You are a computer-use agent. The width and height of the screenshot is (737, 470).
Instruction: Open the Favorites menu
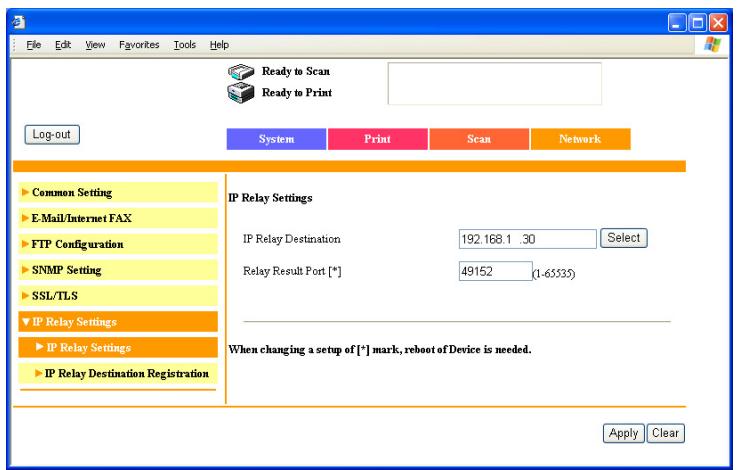tap(139, 45)
